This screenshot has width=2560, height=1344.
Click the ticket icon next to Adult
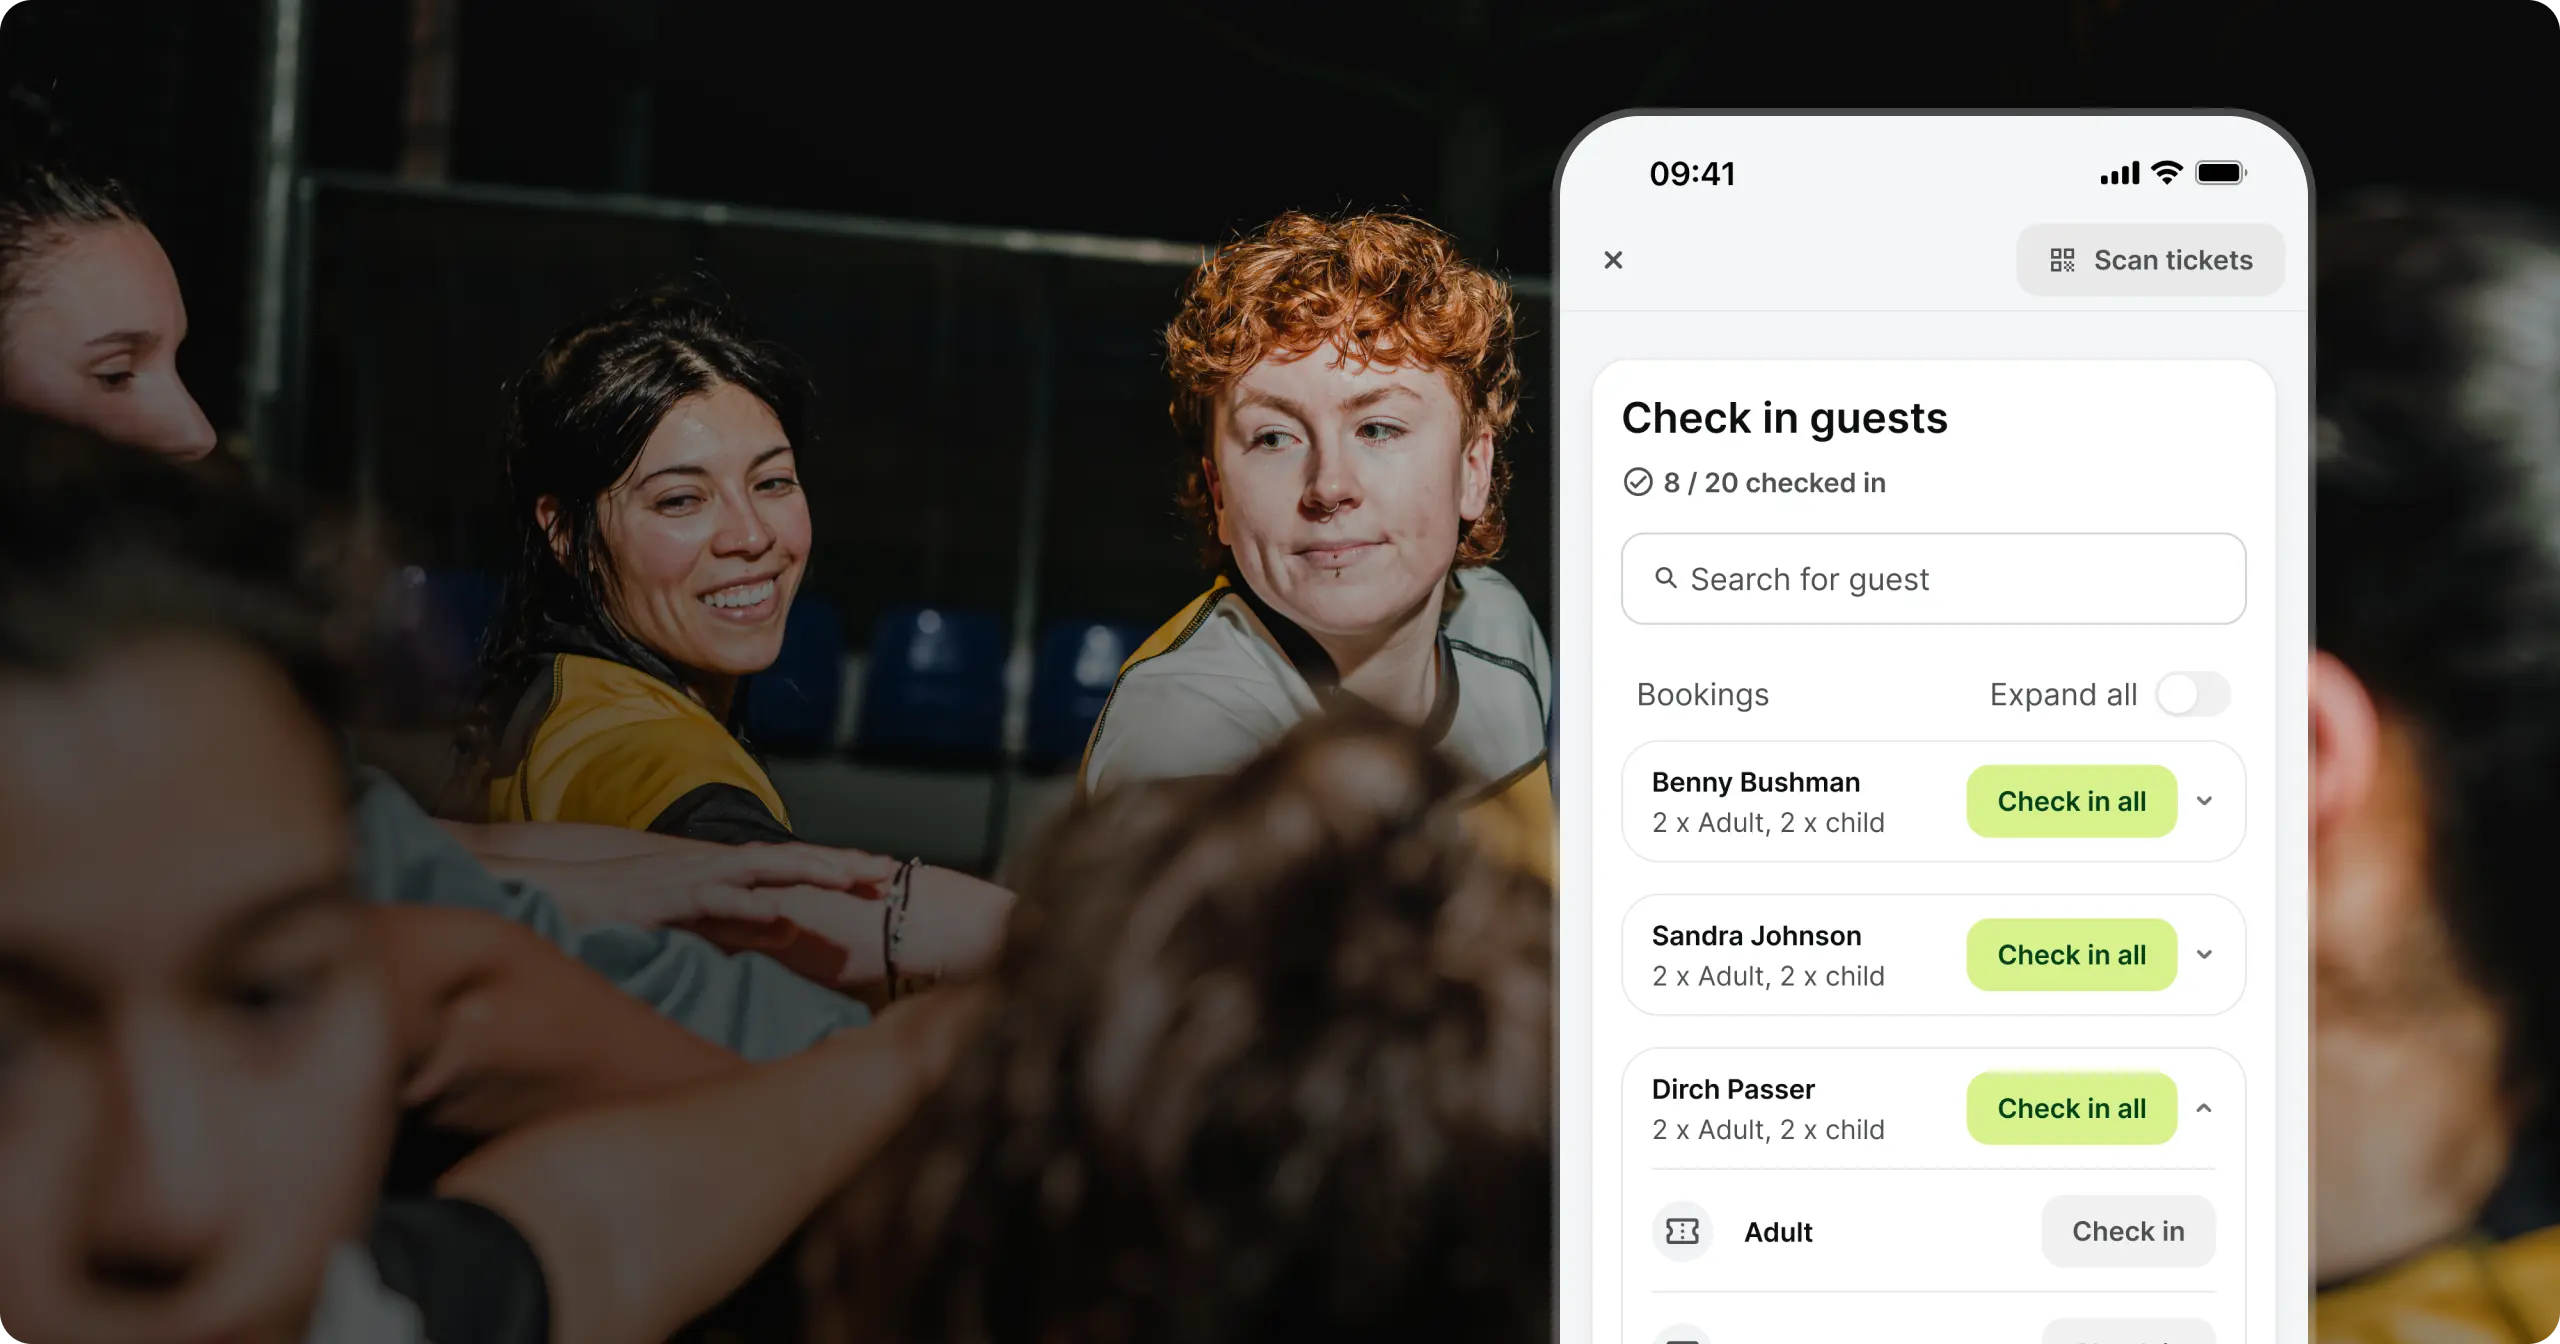[x=1682, y=1231]
